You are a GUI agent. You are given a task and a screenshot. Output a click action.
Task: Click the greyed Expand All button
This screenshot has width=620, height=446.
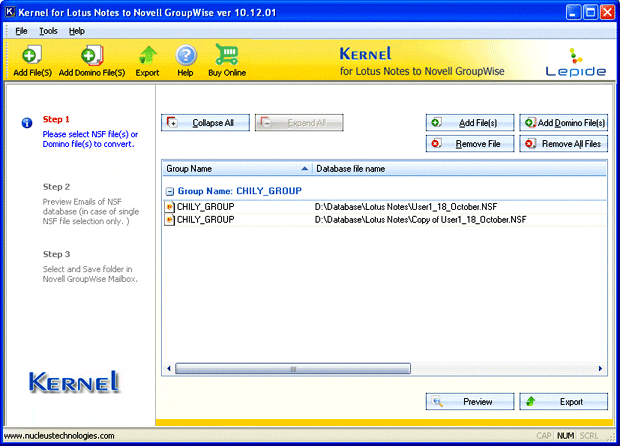click(x=299, y=123)
